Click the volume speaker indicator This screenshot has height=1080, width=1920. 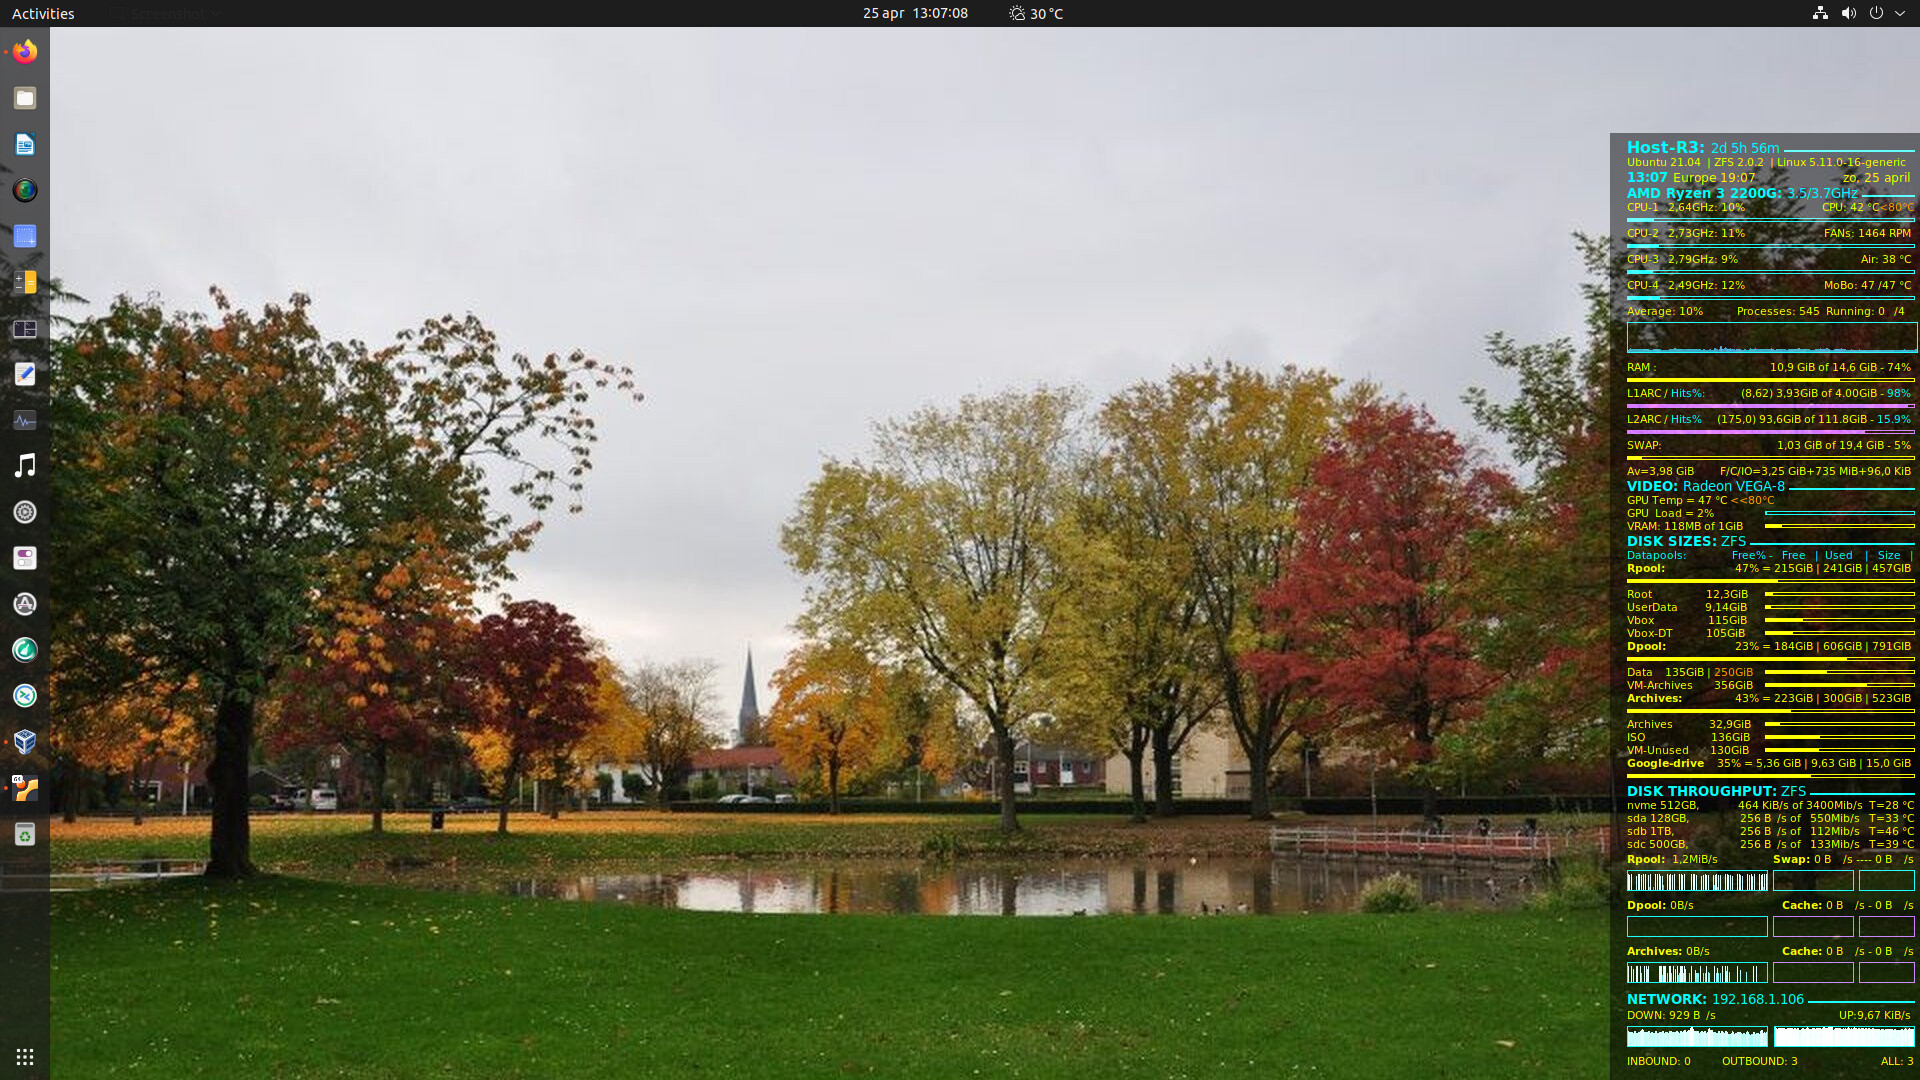(x=1848, y=13)
